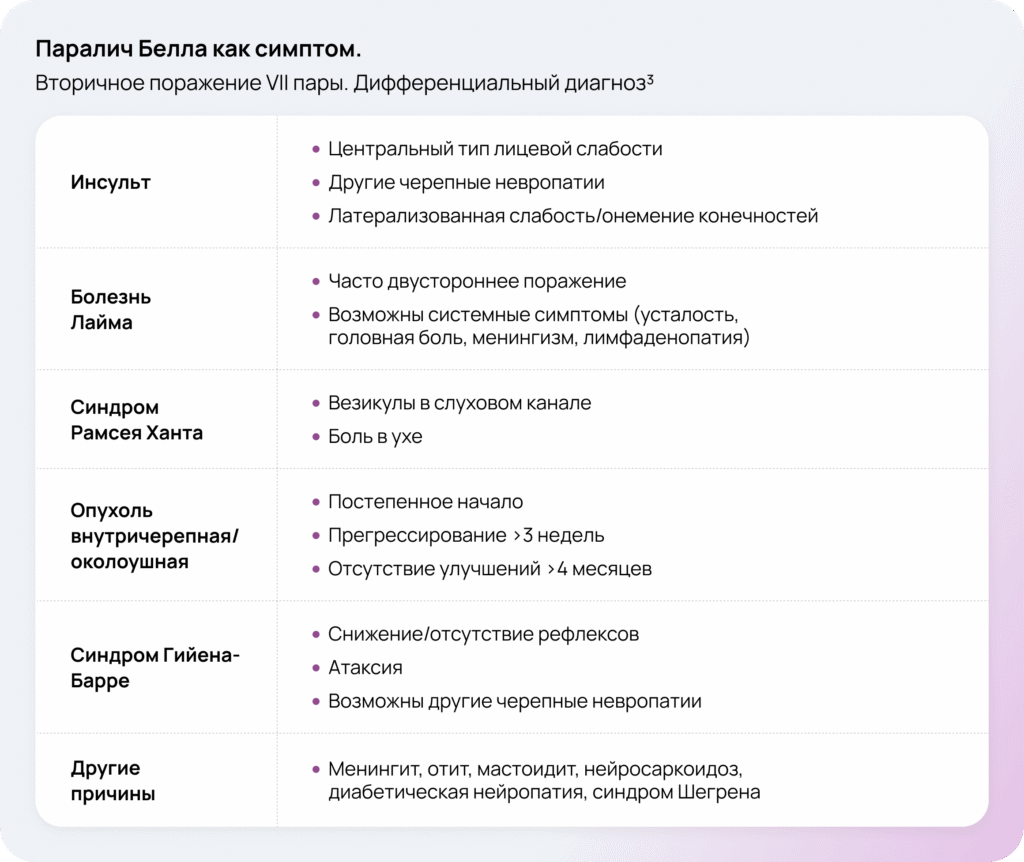
Task: Click "Центральный тип лицевой слабости" item
Action: pyautogui.click(x=495, y=149)
